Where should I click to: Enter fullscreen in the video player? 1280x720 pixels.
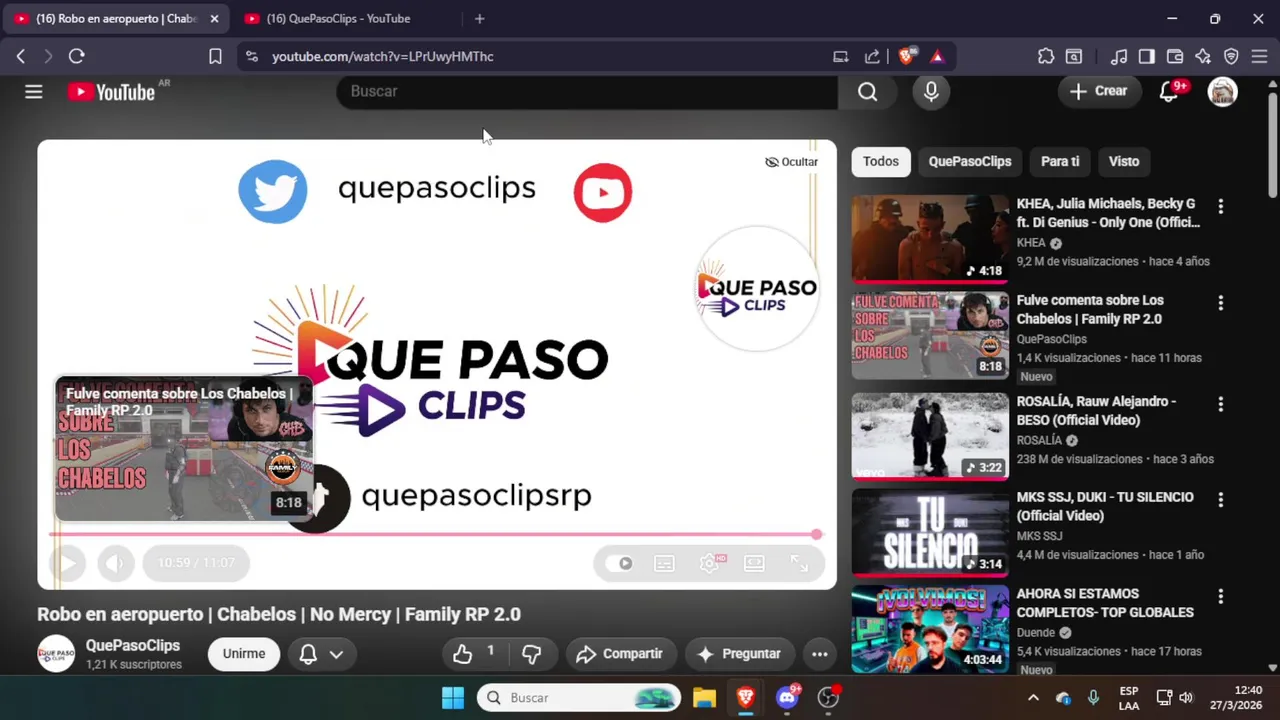799,563
